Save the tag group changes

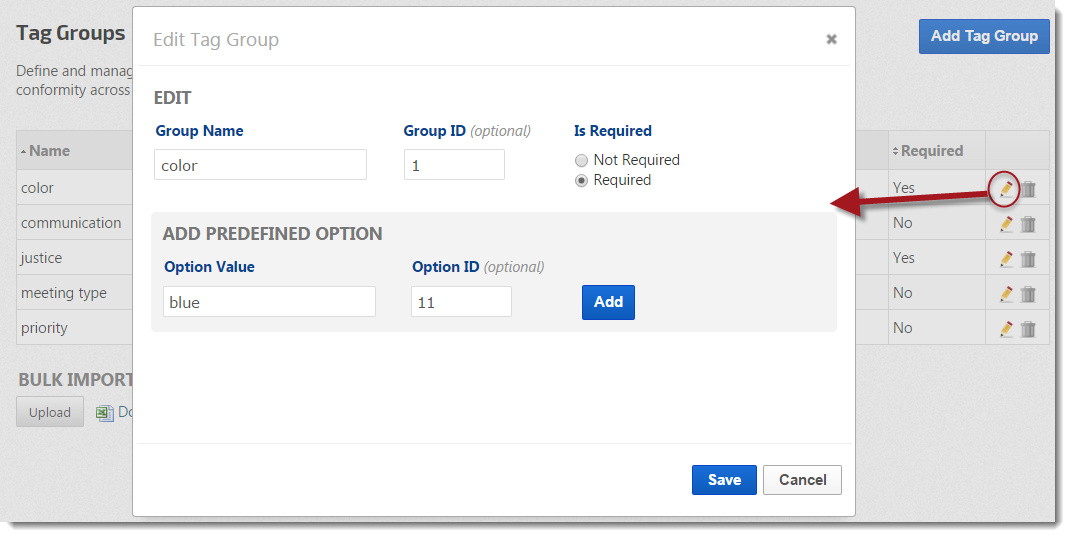tap(724, 480)
